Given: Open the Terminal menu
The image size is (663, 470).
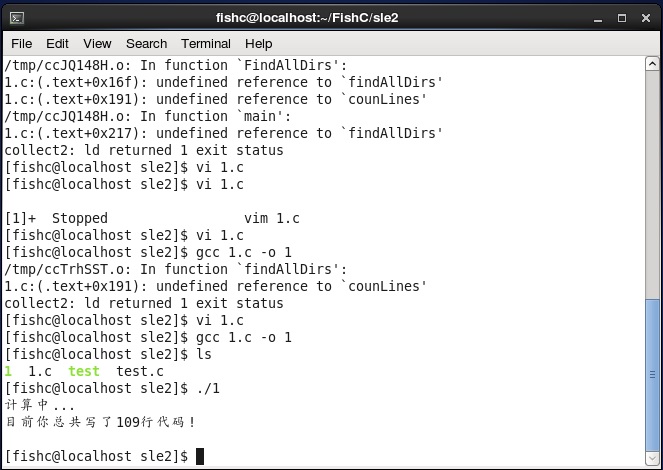Looking at the screenshot, I should (x=206, y=44).
